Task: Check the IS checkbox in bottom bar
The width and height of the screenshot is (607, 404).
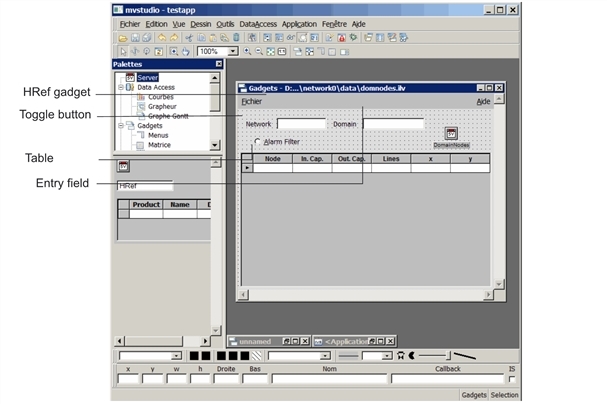Action: point(513,380)
